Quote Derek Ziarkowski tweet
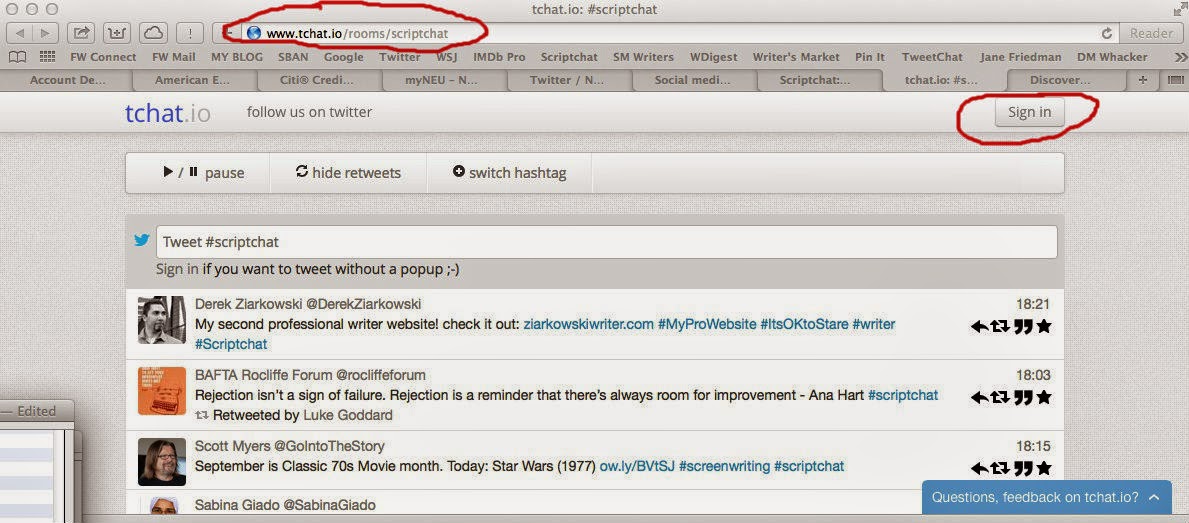The width and height of the screenshot is (1189, 523). [1023, 326]
